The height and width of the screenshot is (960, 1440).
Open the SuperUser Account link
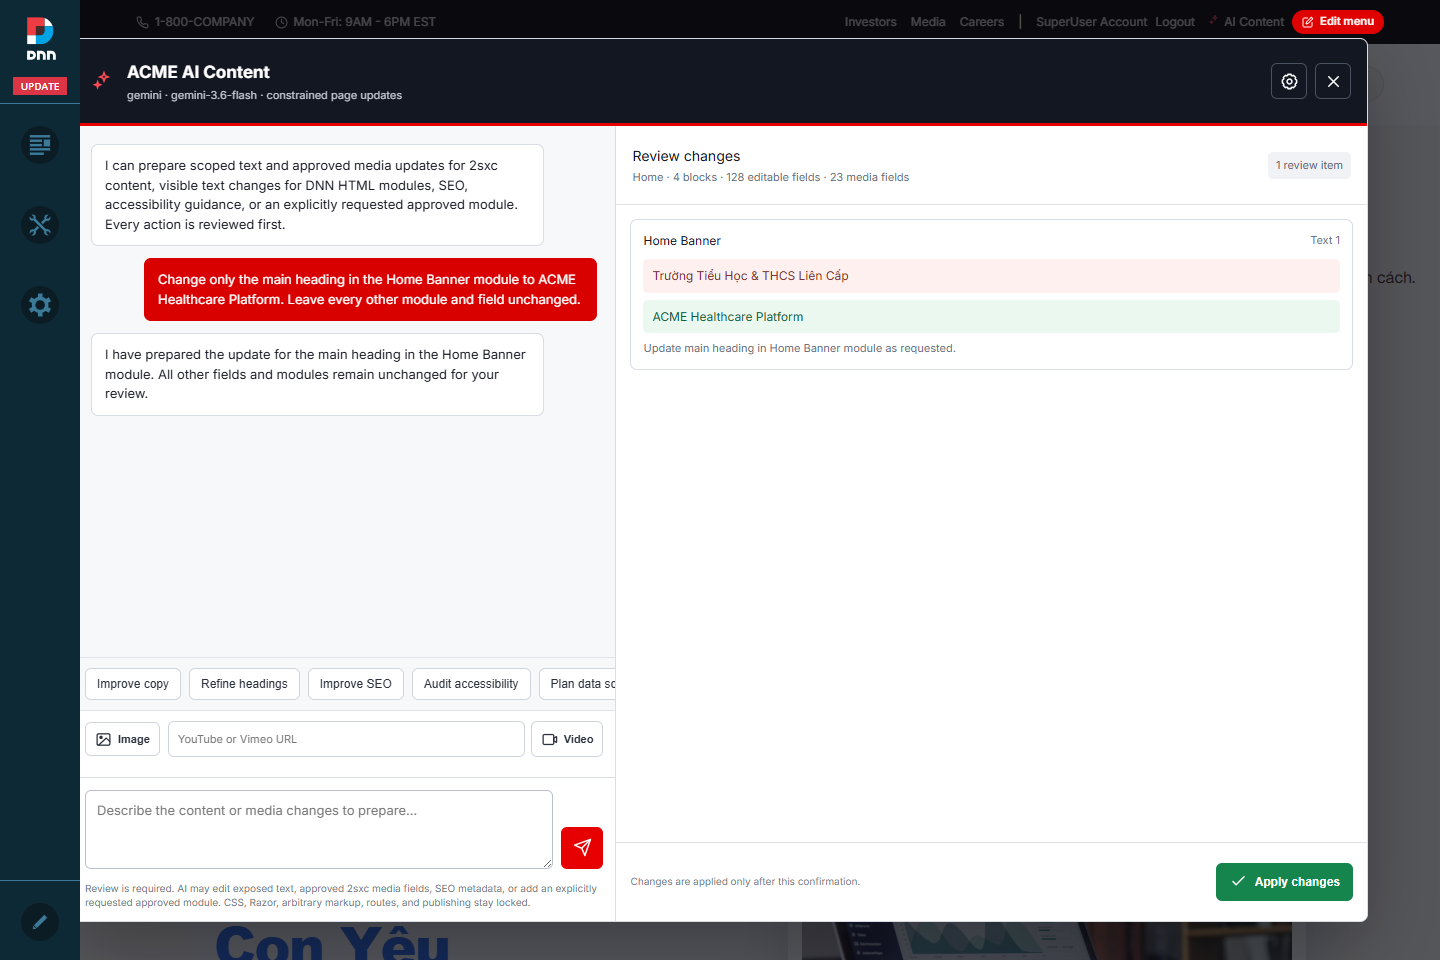[x=1091, y=22]
